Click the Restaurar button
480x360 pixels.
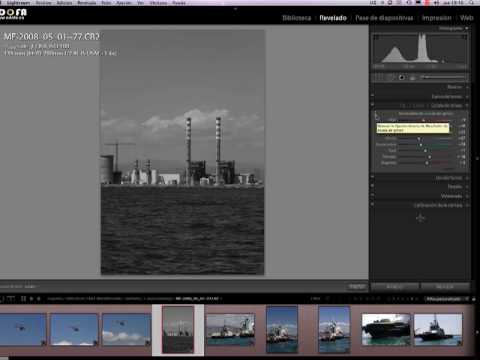pyautogui.click(x=445, y=286)
